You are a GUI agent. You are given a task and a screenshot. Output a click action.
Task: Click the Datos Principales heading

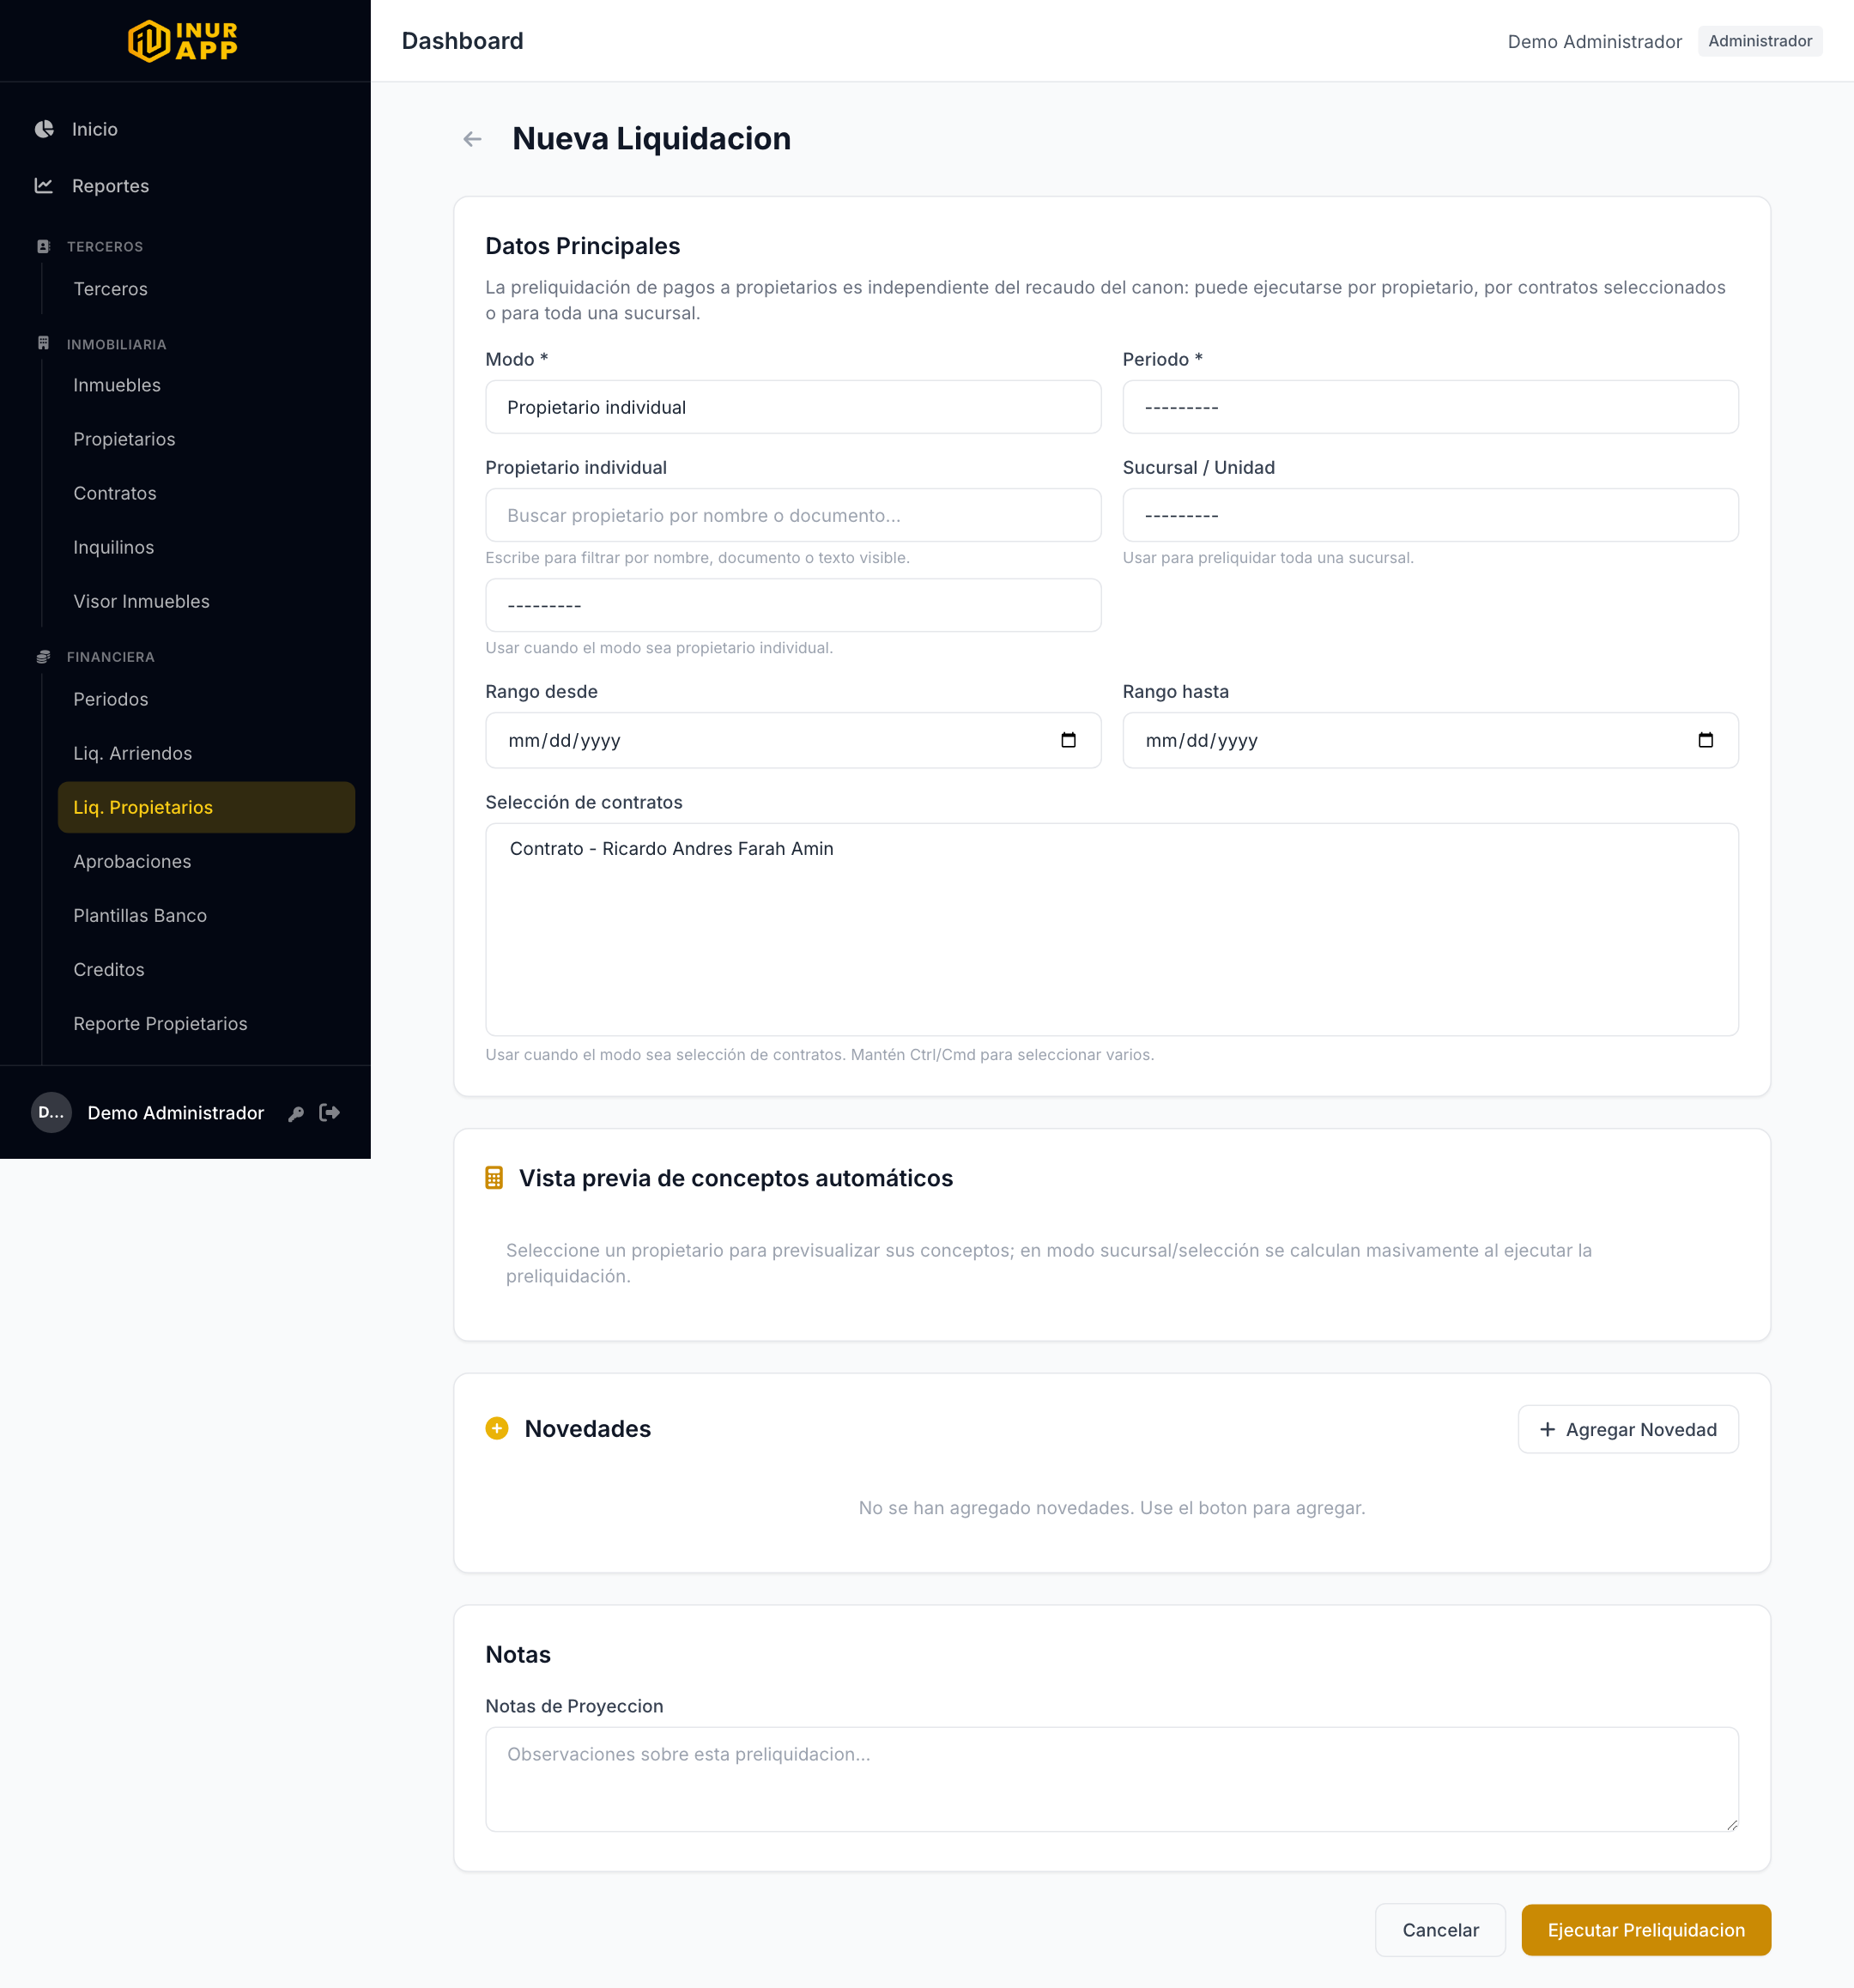pos(582,246)
